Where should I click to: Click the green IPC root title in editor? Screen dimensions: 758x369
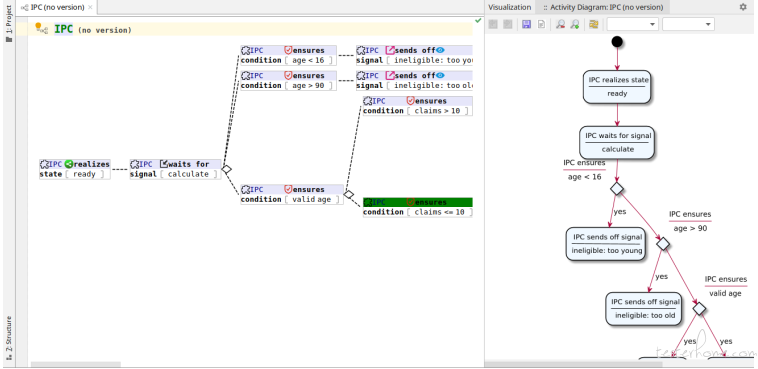(x=63, y=29)
